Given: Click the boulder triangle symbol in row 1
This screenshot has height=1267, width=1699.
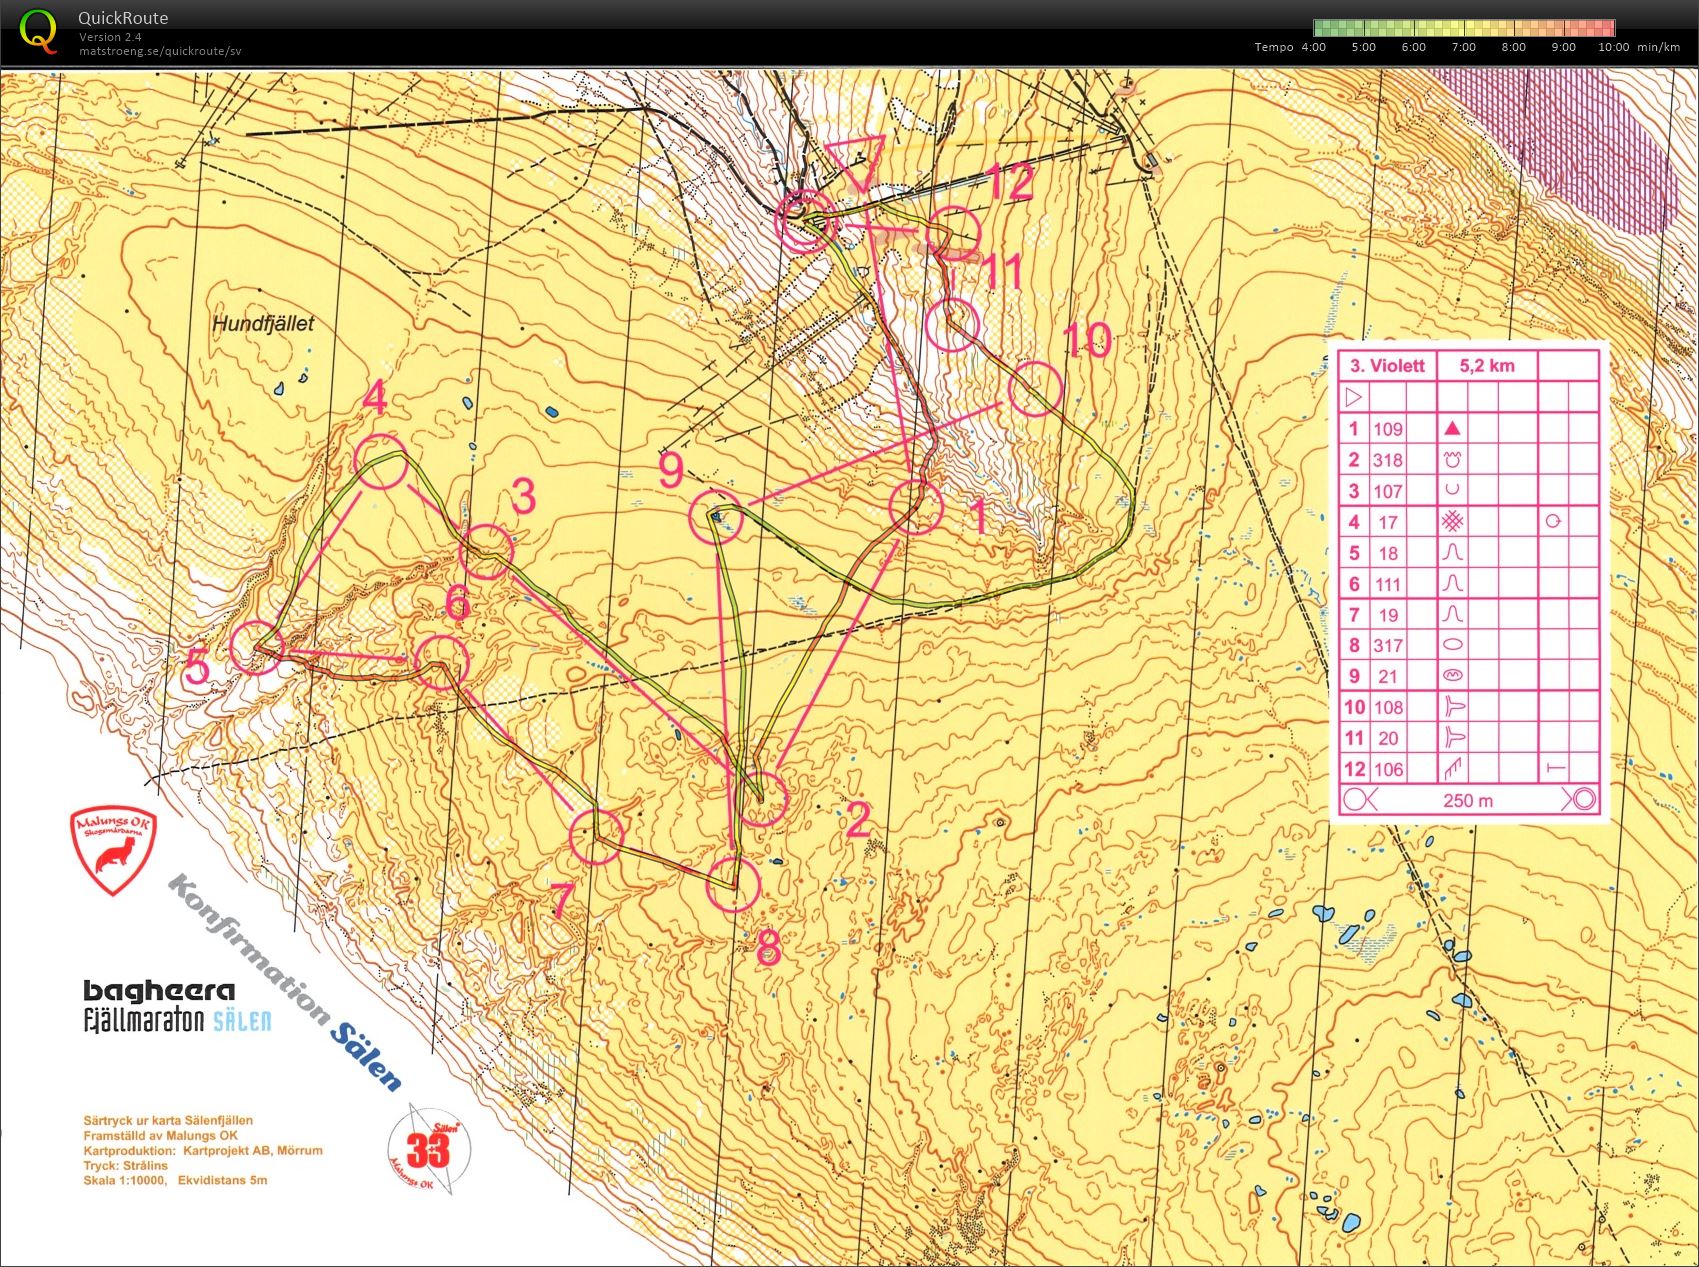Looking at the screenshot, I should click(1452, 428).
